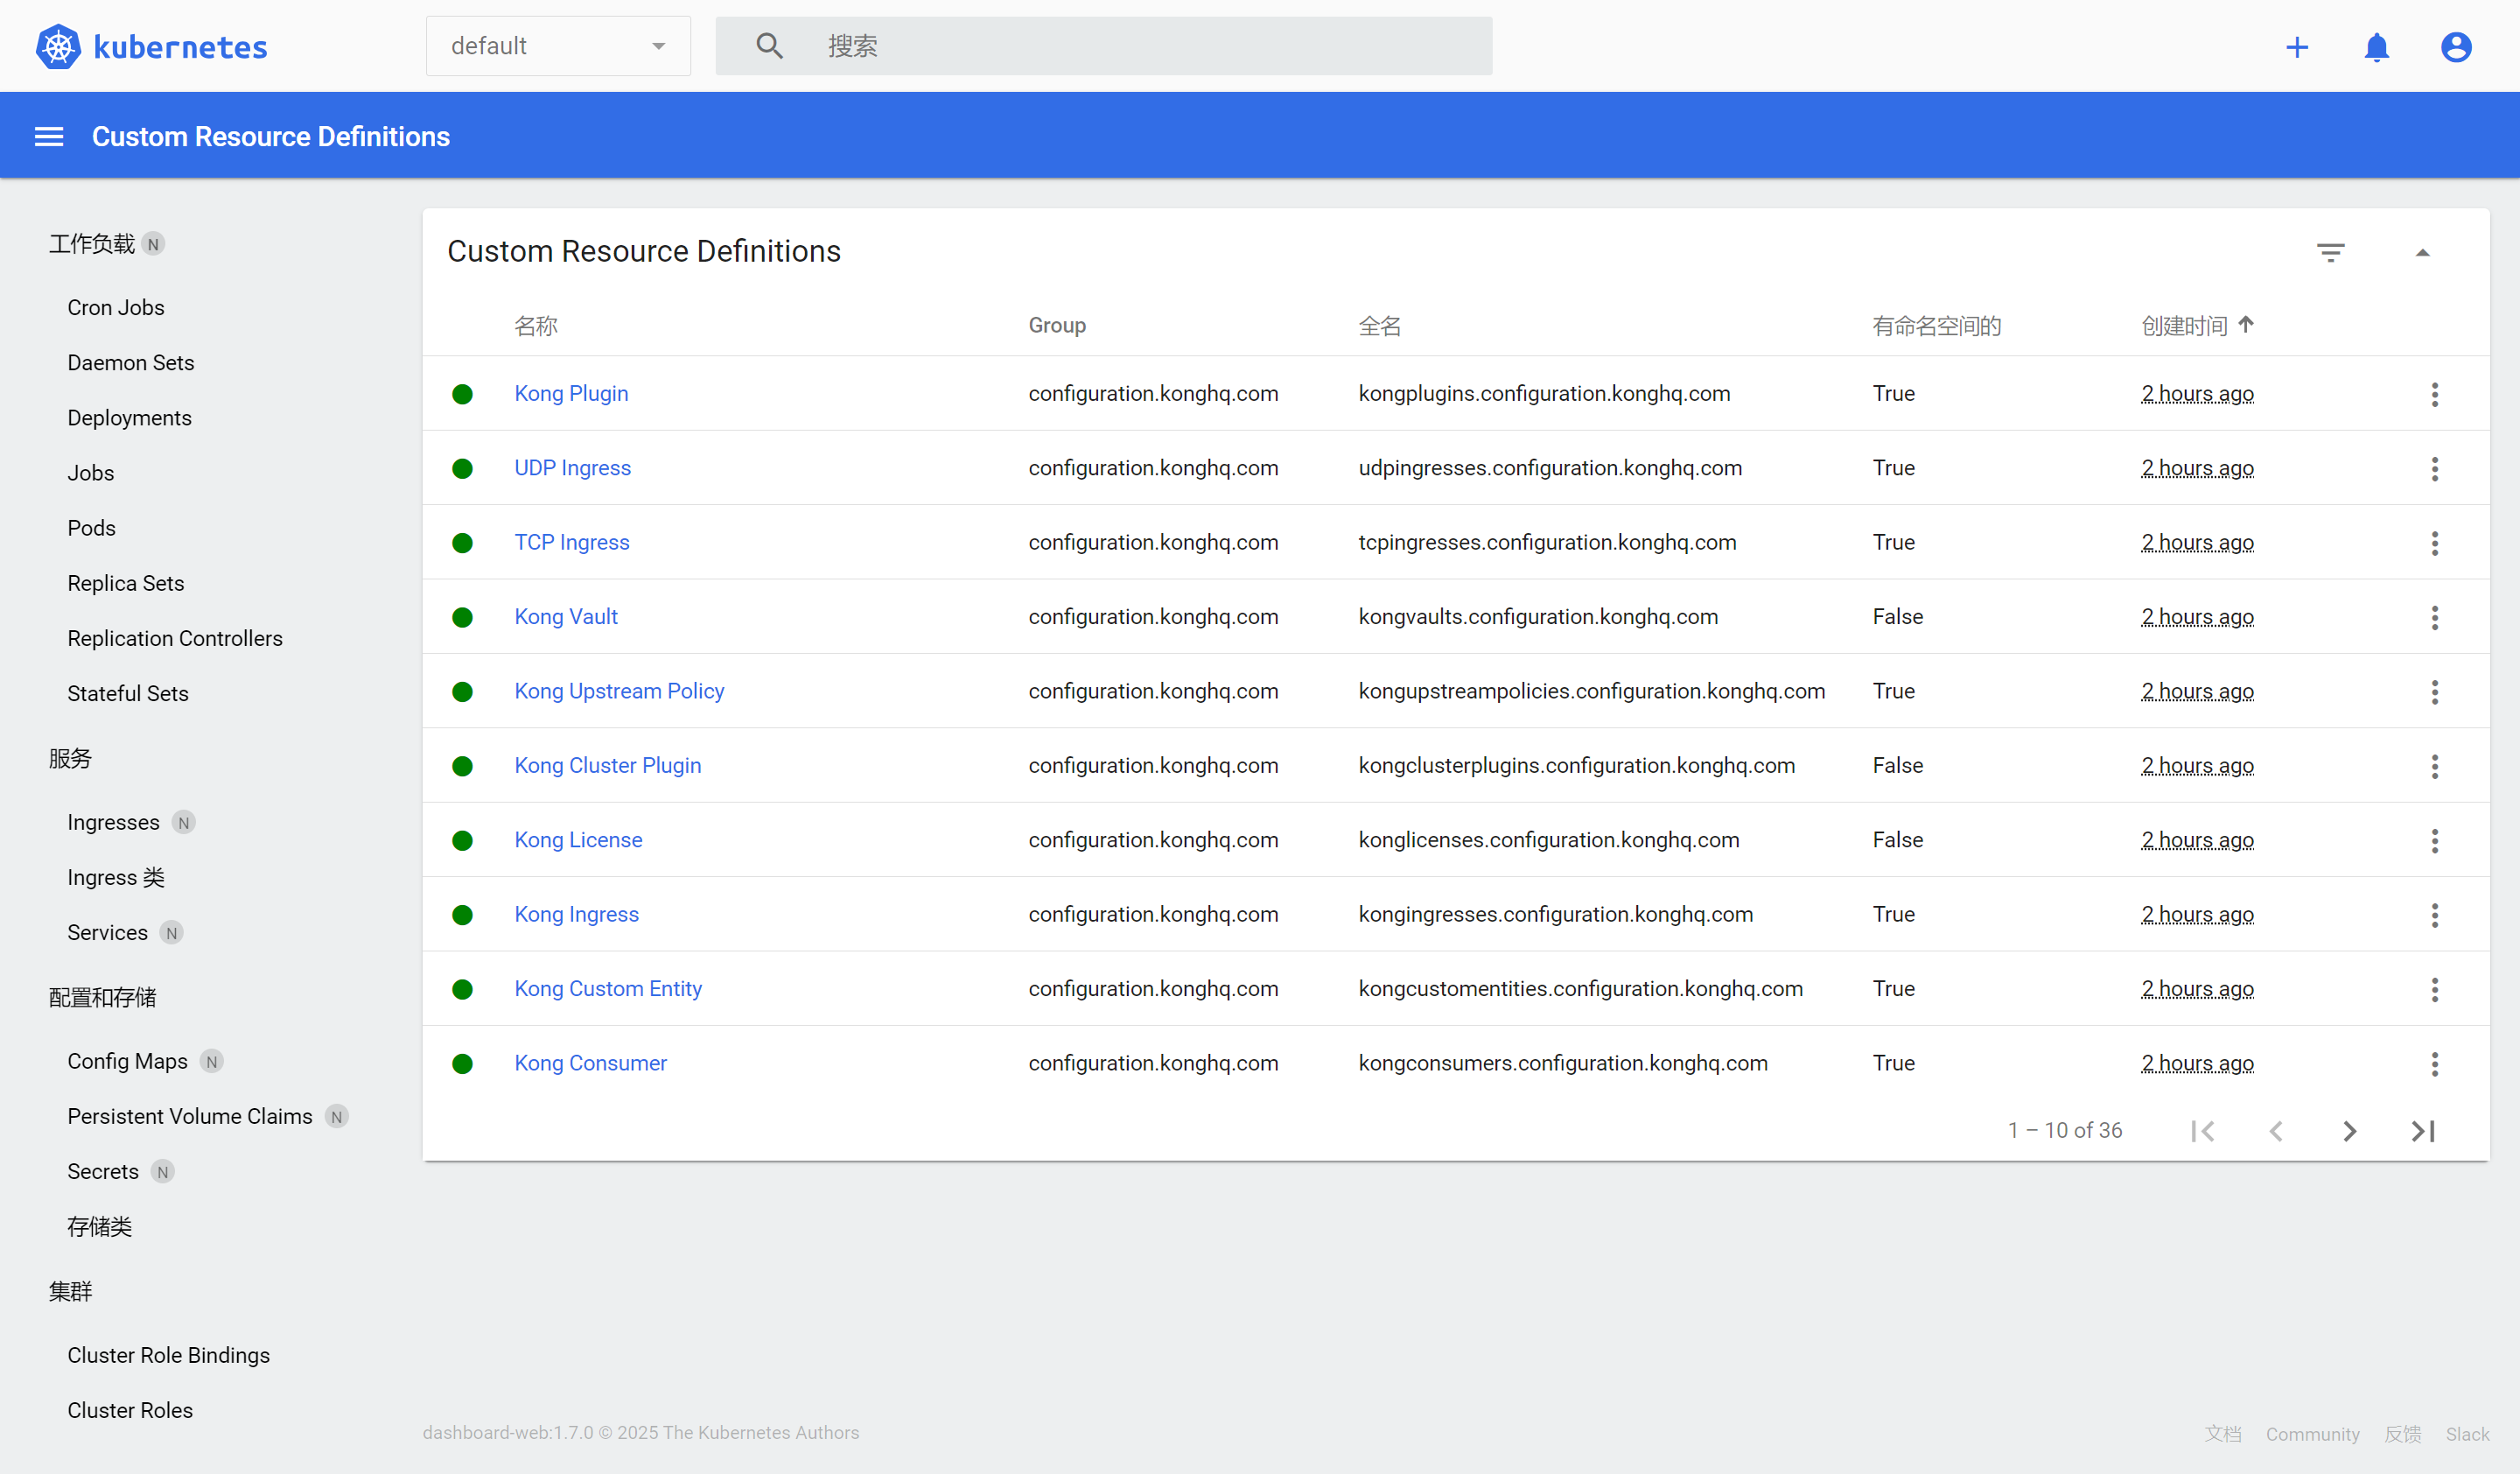This screenshot has width=2520, height=1474.
Task: Open 集群 cluster section heading
Action: (x=70, y=1291)
